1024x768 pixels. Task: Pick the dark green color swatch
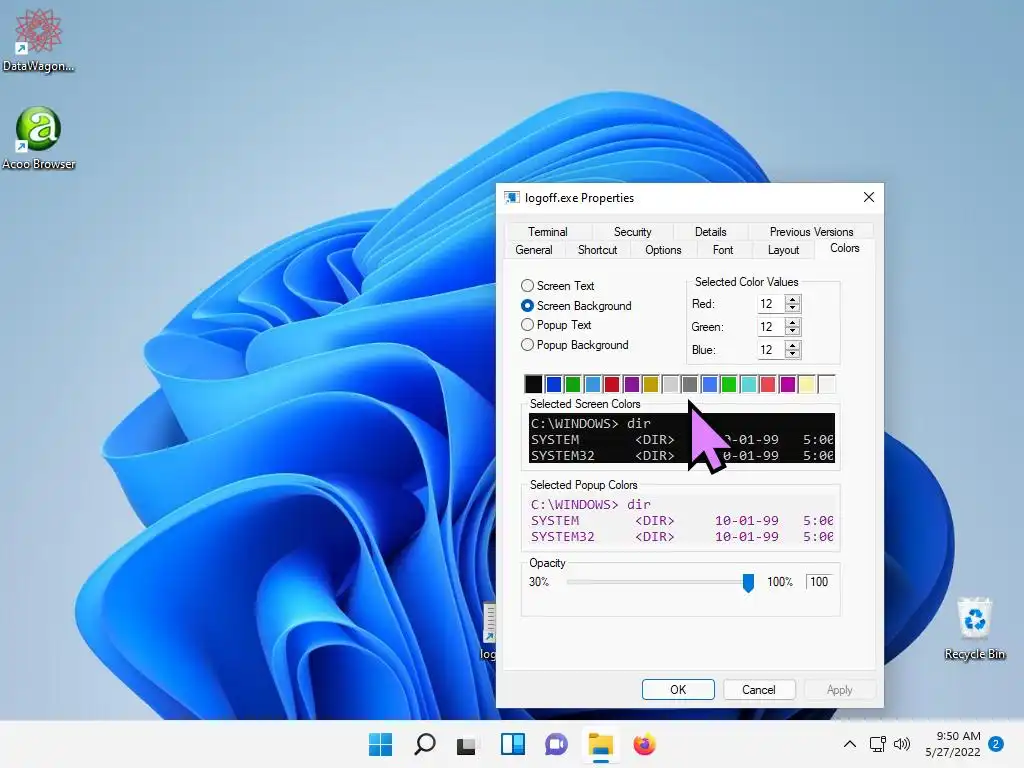(x=573, y=384)
